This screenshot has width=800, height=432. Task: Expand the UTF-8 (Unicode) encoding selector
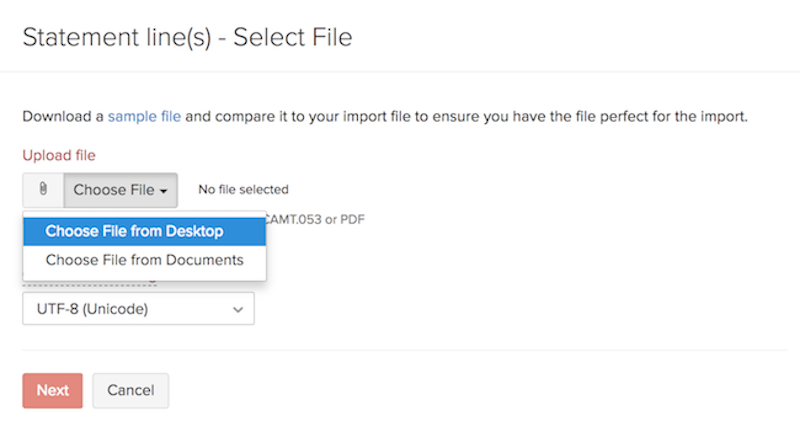[138, 309]
